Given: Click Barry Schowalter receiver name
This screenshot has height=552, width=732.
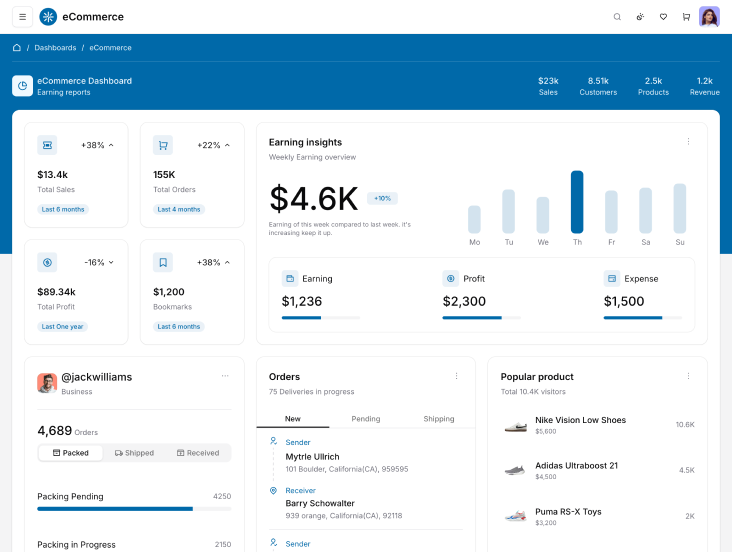Looking at the screenshot, I should (x=320, y=503).
